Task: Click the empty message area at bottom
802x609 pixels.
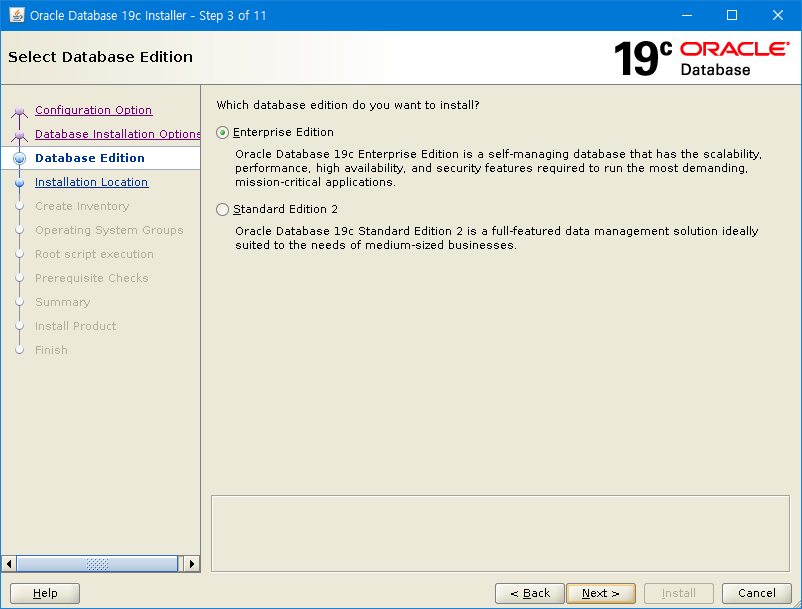Action: pos(500,532)
